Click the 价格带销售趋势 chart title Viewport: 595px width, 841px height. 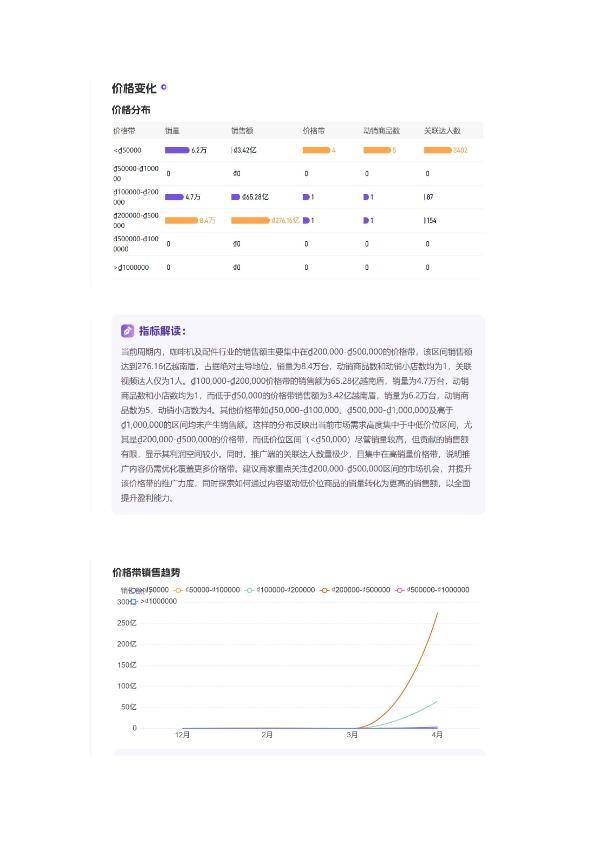(146, 573)
